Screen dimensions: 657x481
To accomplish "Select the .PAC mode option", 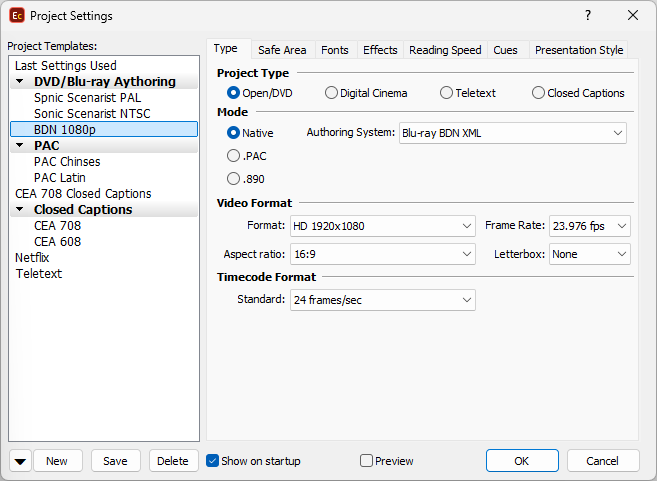I will (233, 156).
